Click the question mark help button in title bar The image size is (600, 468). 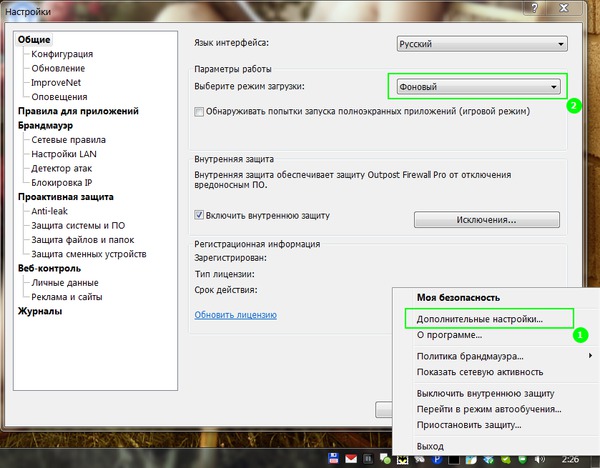click(x=535, y=8)
